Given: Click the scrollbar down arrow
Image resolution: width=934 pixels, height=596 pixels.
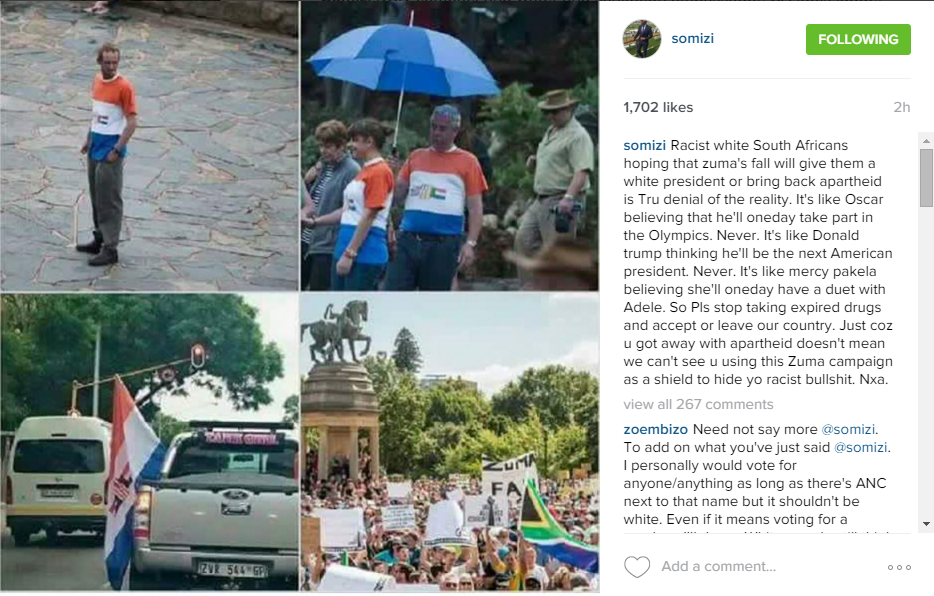Looking at the screenshot, I should tap(926, 524).
